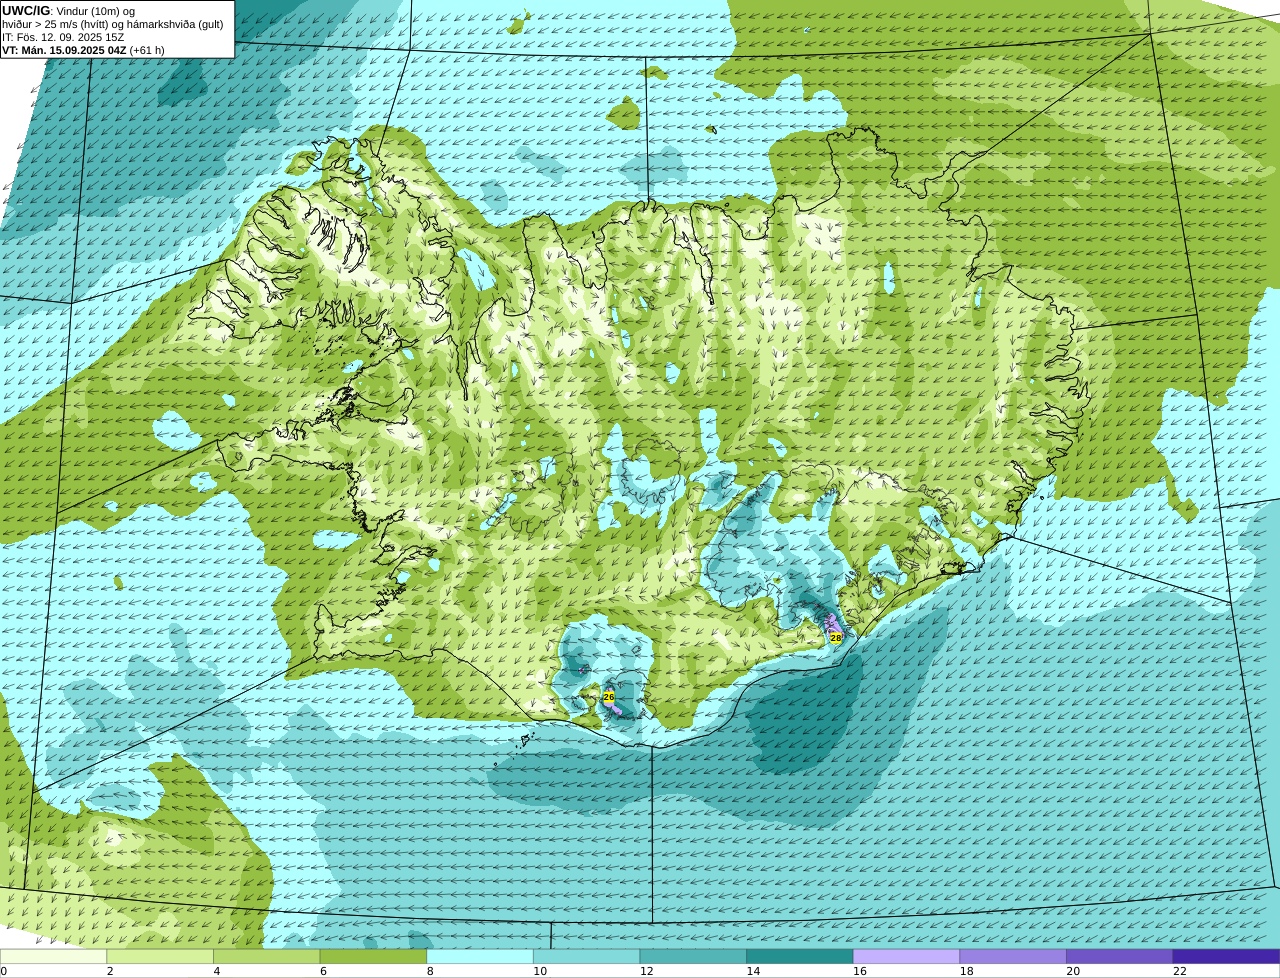Select the 6–8 m/s olive green legend swatch
This screenshot has width=1280, height=978.
pos(373,956)
